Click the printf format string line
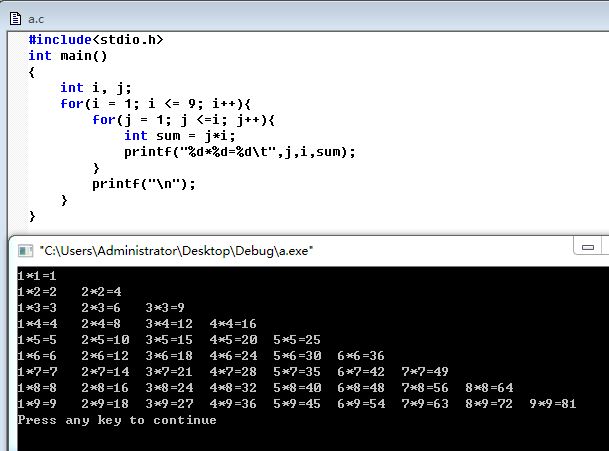Screen dimensions: 609x451 (240, 152)
